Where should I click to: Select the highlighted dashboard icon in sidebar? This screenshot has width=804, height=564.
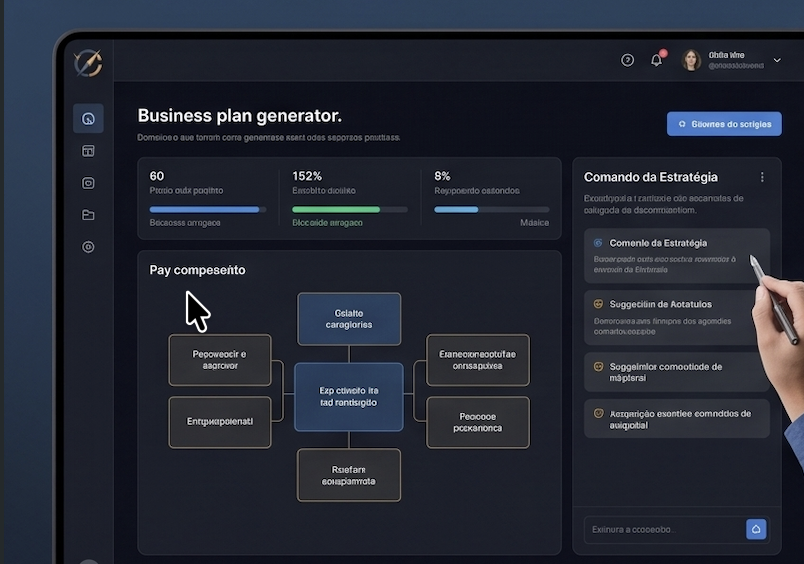point(88,119)
